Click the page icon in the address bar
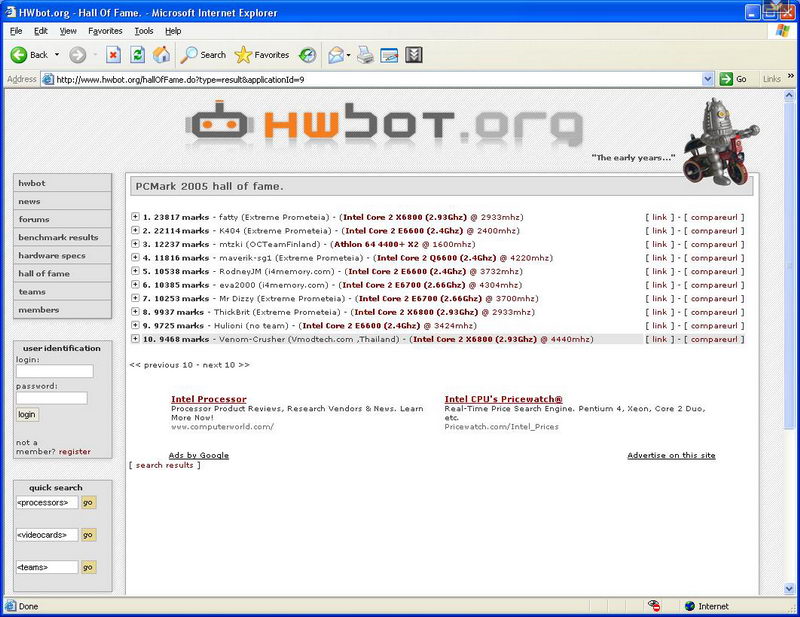 pos(48,79)
